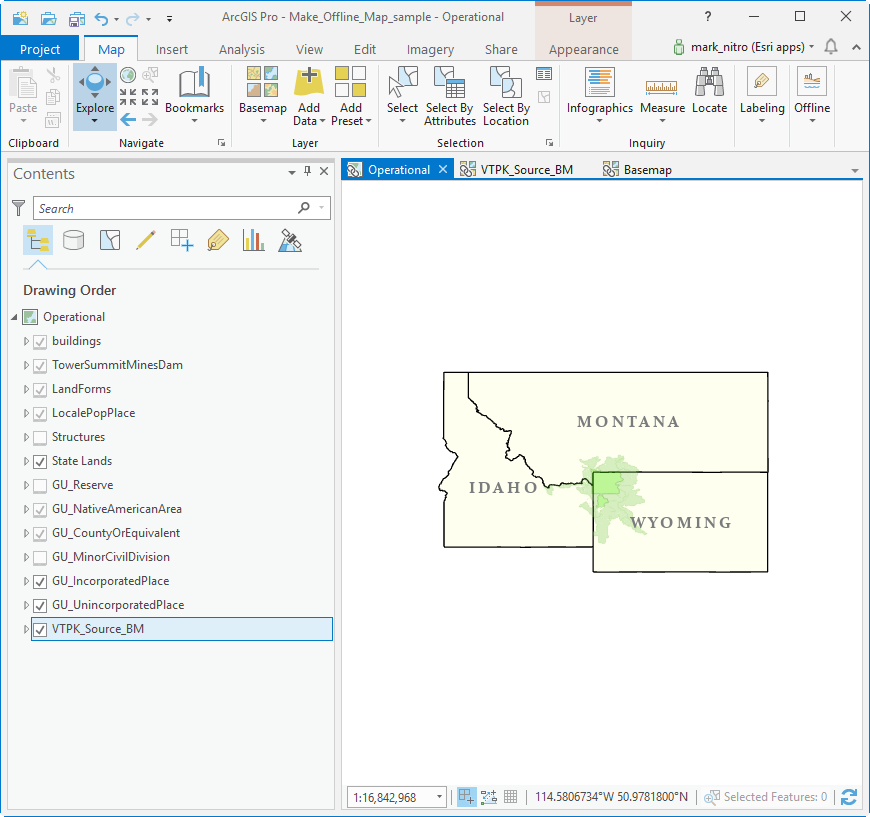Uncheck the VTPK_Source_BM layer
This screenshot has height=817, width=870.
pos(40,630)
